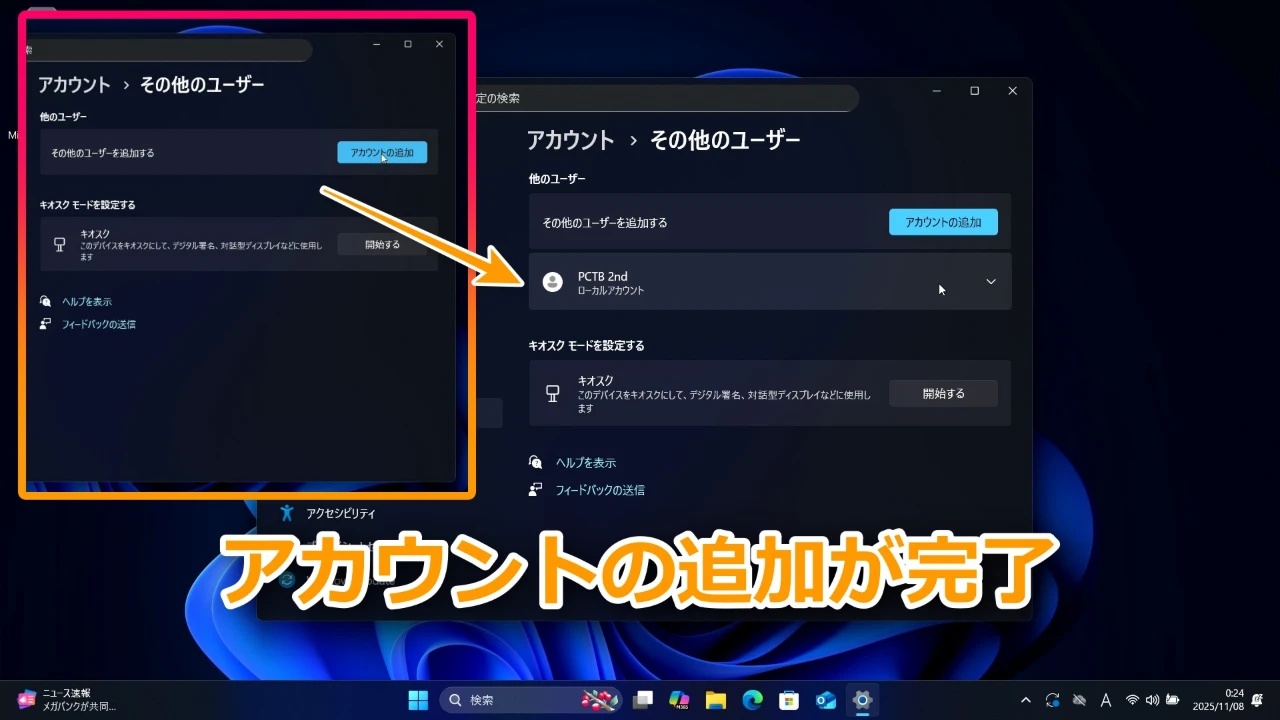1280x720 pixels.
Task: Open Outlook from the taskbar
Action: (826, 700)
